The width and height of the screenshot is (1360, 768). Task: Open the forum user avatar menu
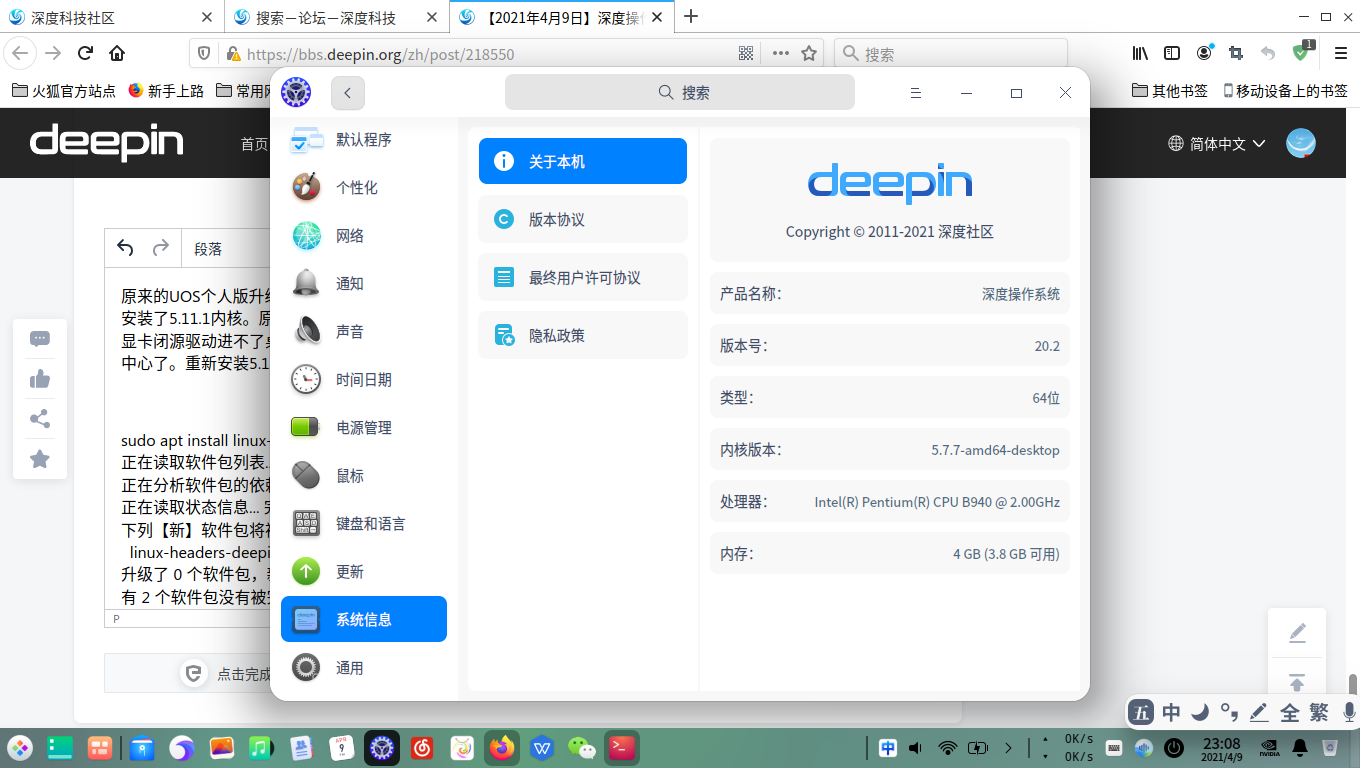pyautogui.click(x=1301, y=144)
